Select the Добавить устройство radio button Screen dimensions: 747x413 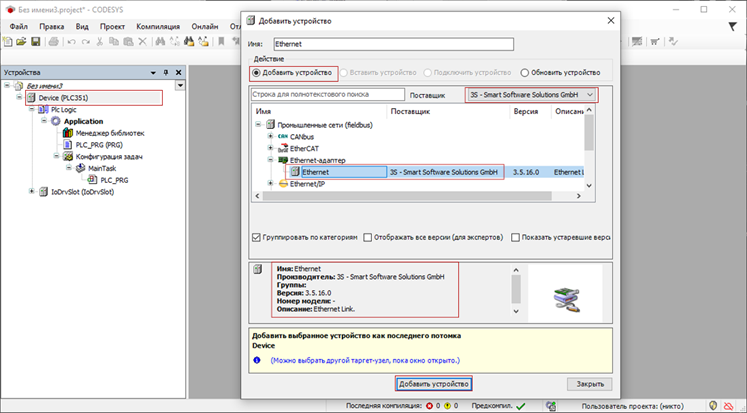tap(256, 73)
